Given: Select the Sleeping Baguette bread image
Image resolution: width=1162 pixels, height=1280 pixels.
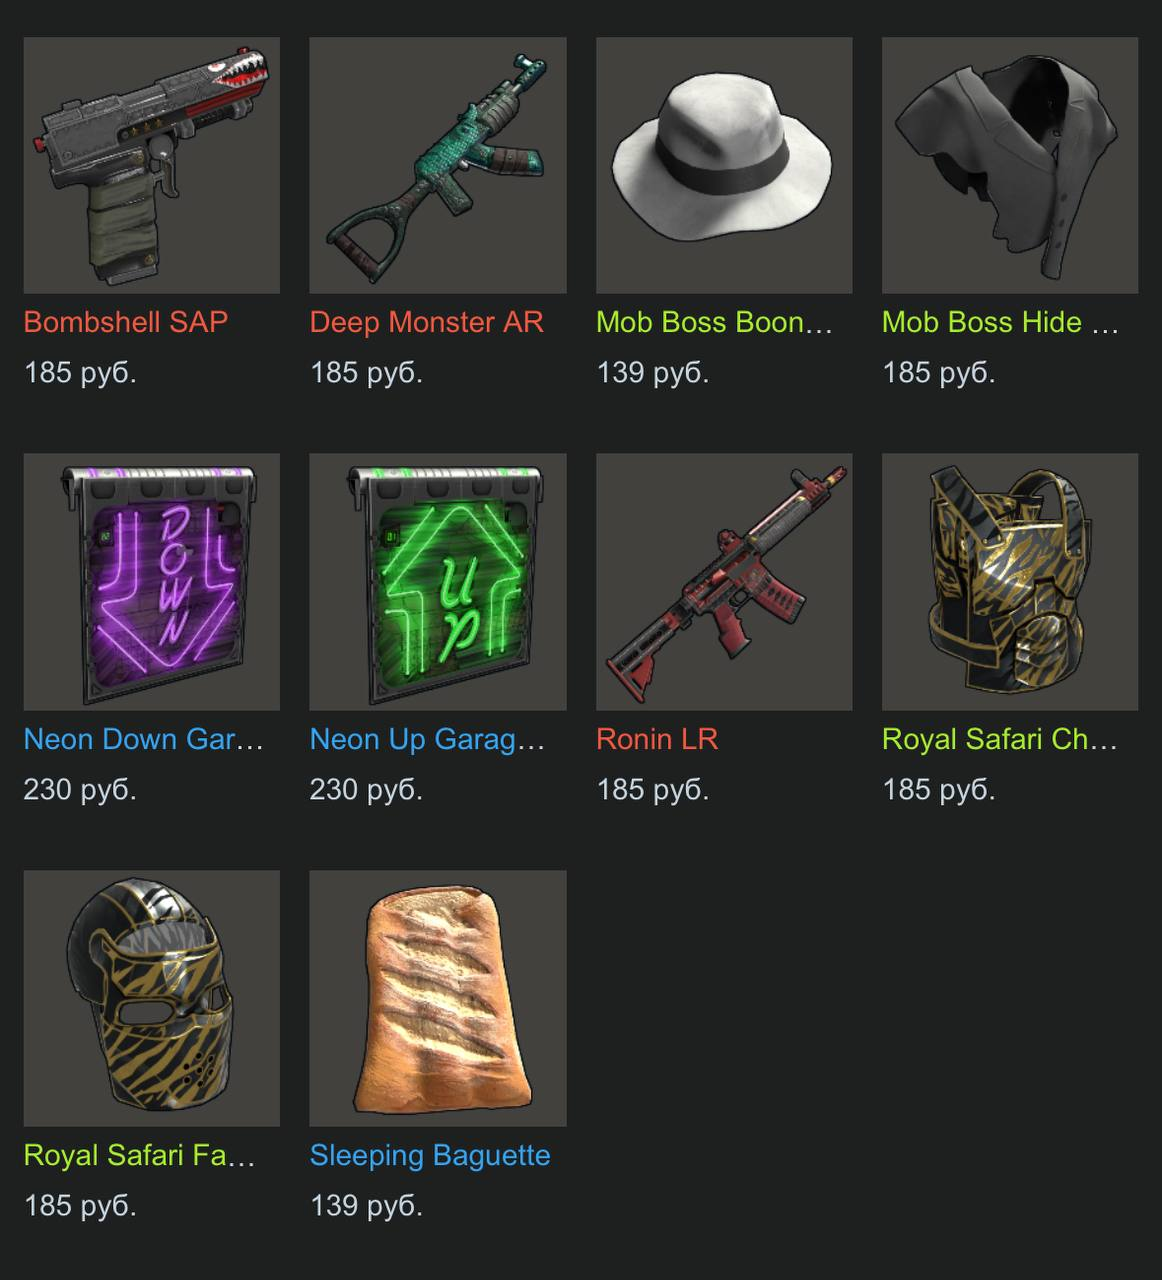Looking at the screenshot, I should pyautogui.click(x=438, y=998).
